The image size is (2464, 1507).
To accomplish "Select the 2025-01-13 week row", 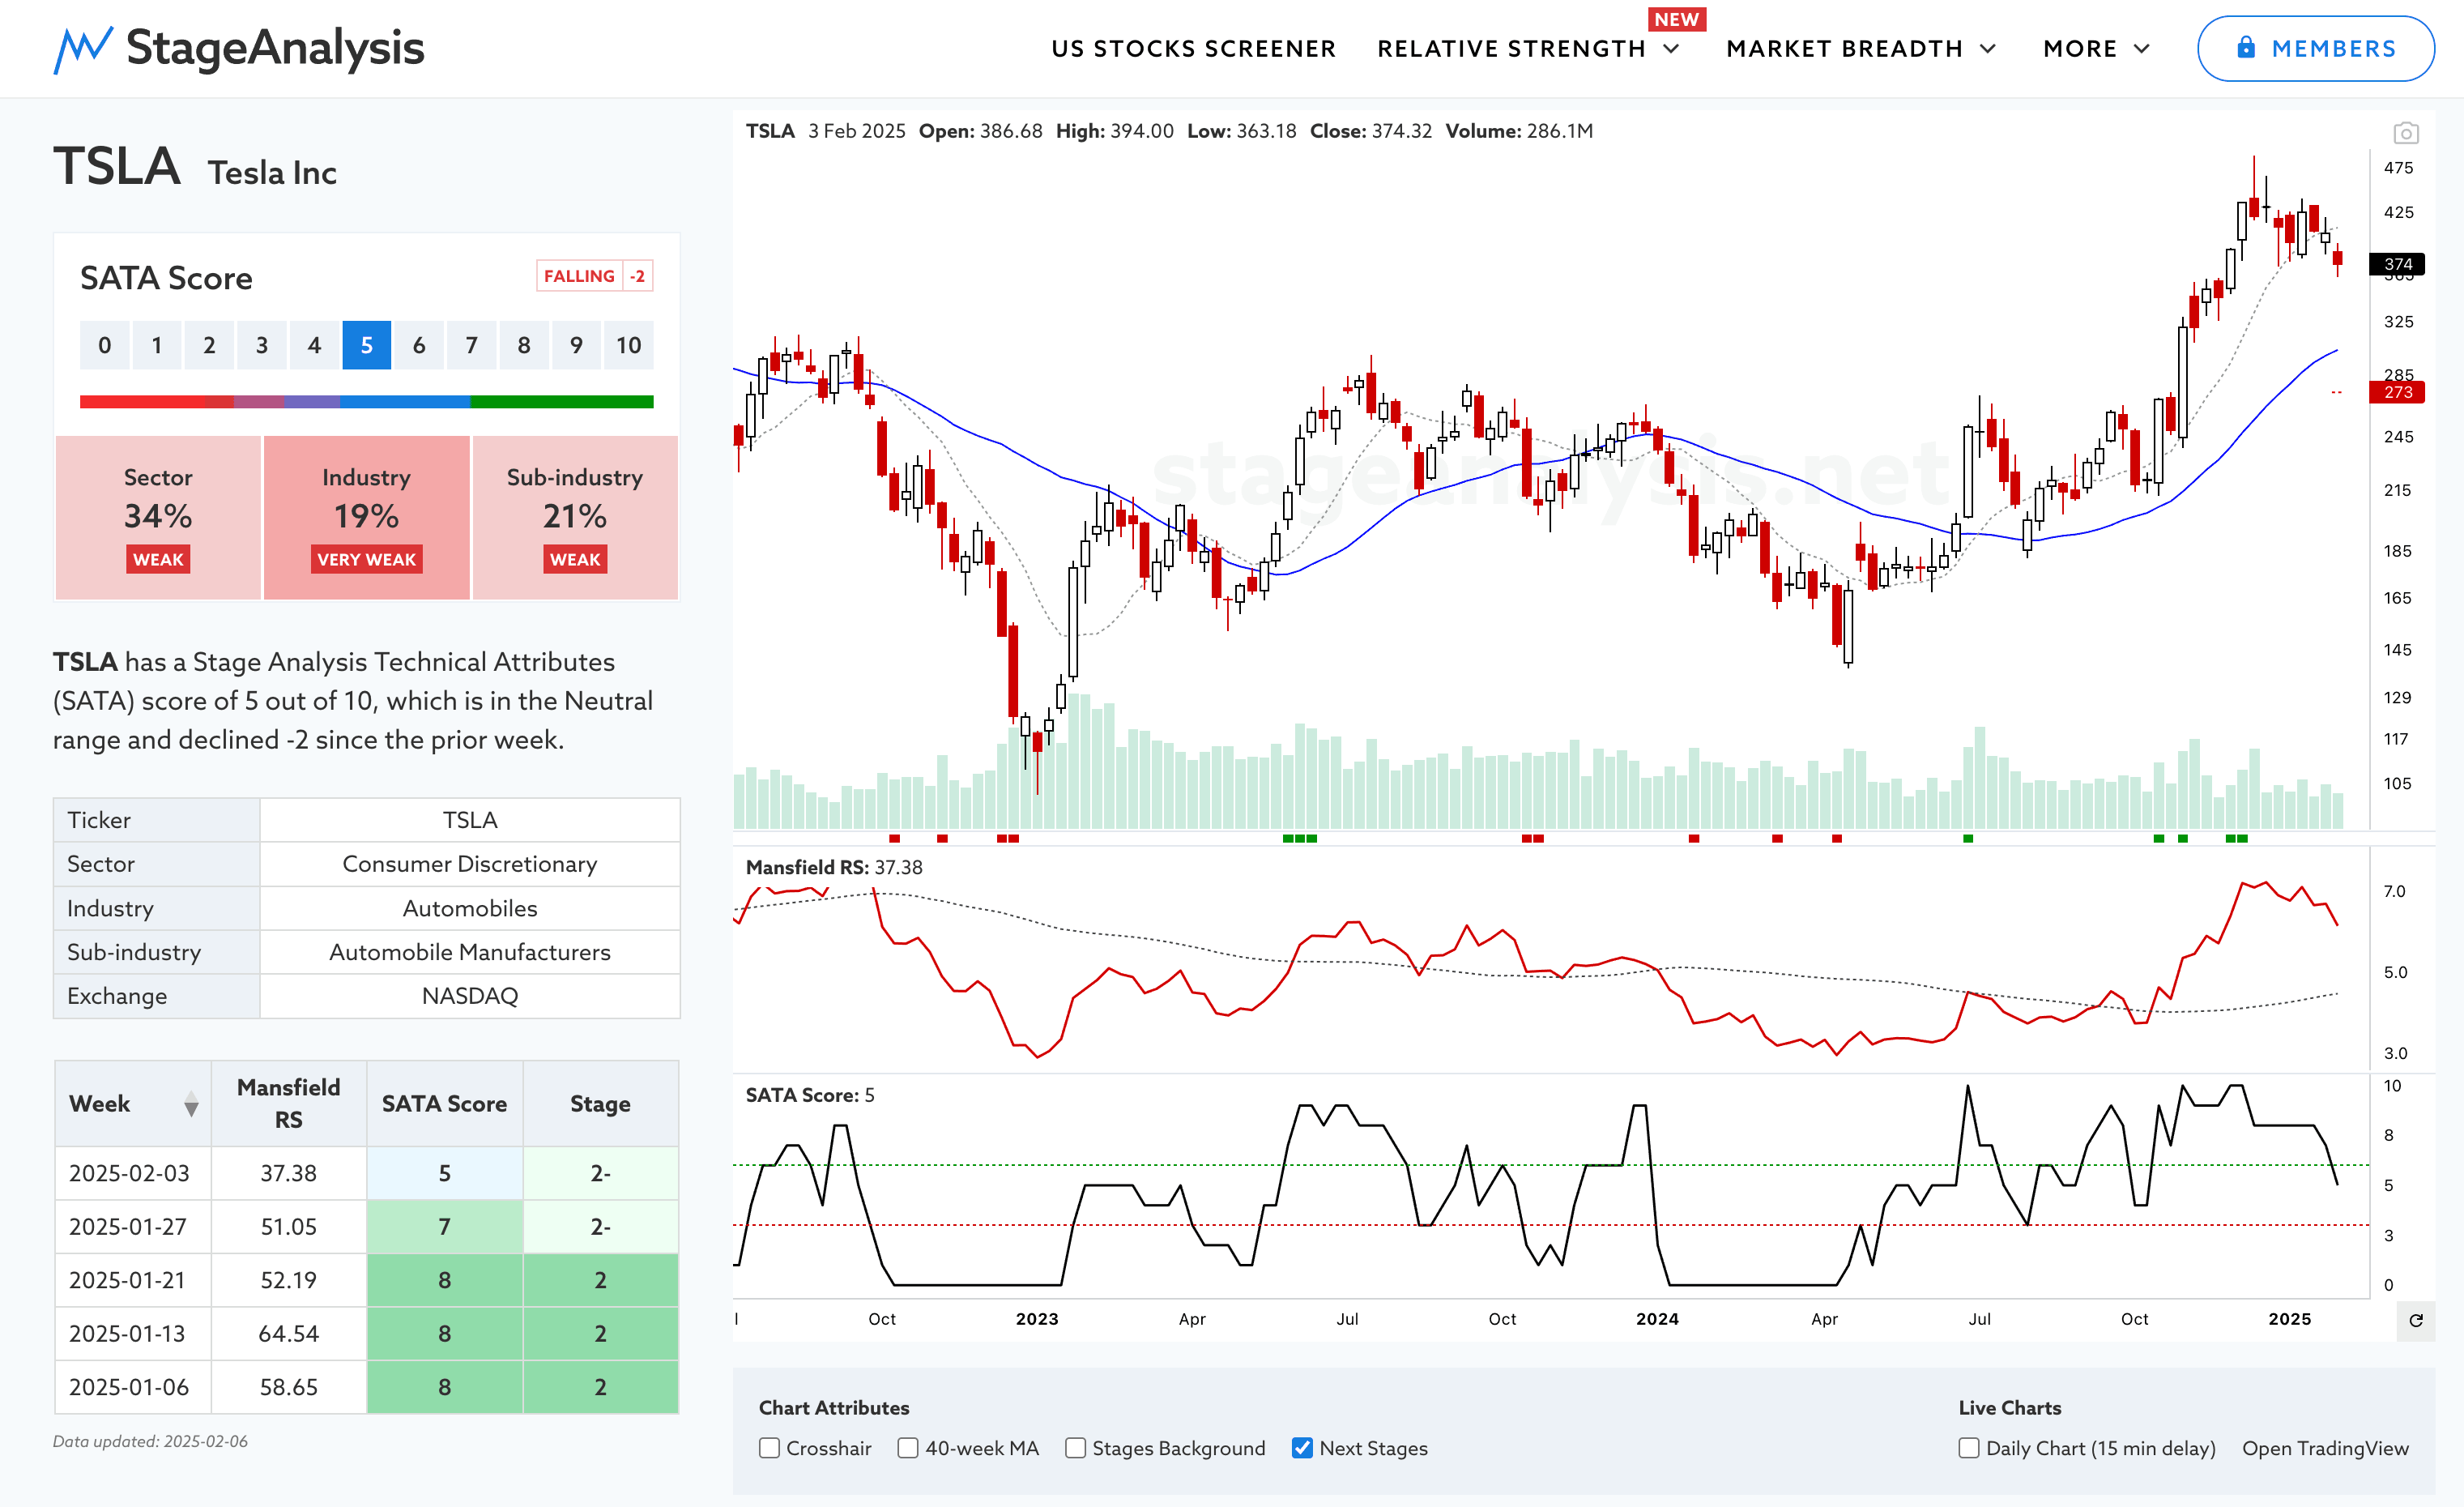I will pos(366,1333).
